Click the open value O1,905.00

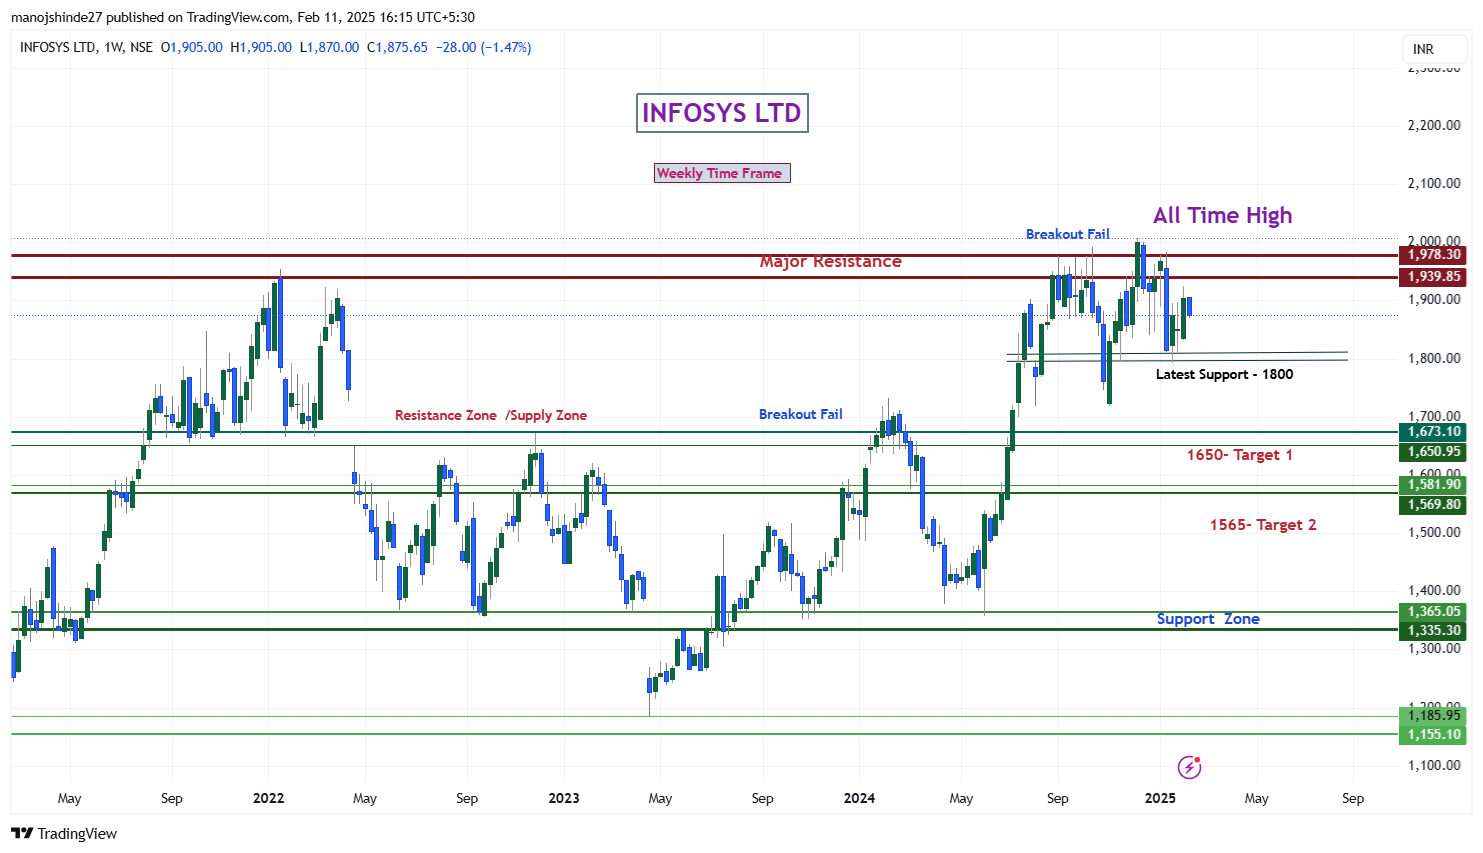192,47
